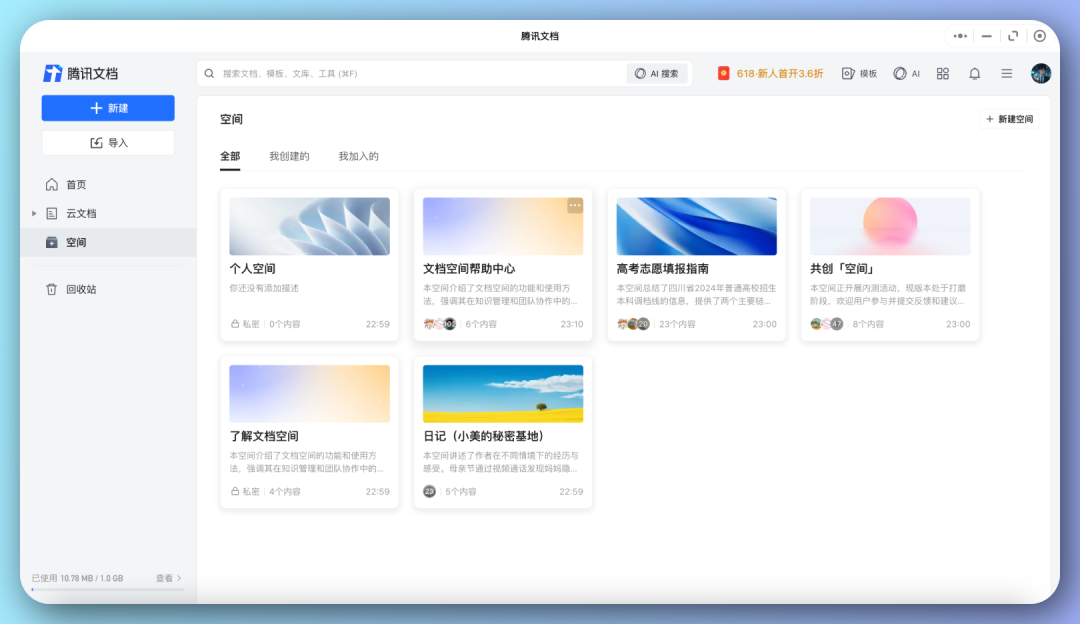Click the 个人空间 title
The width and height of the screenshot is (1080, 624).
click(x=252, y=269)
